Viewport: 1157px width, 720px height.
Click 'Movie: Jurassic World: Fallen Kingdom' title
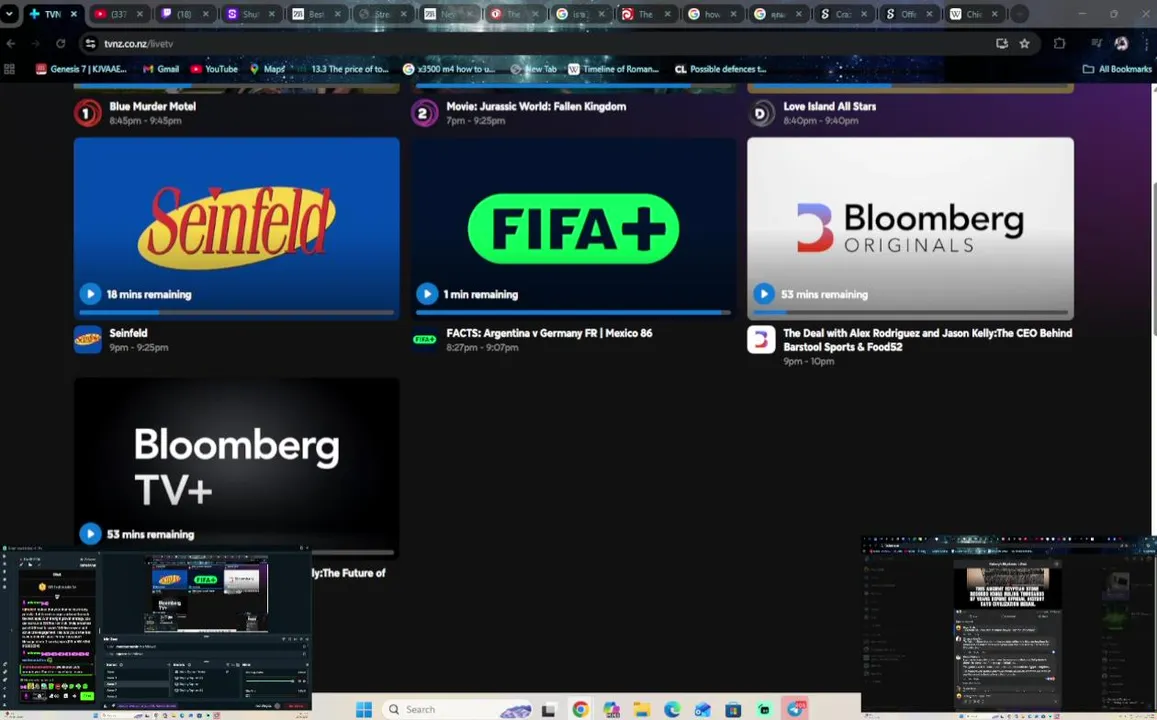(536, 106)
